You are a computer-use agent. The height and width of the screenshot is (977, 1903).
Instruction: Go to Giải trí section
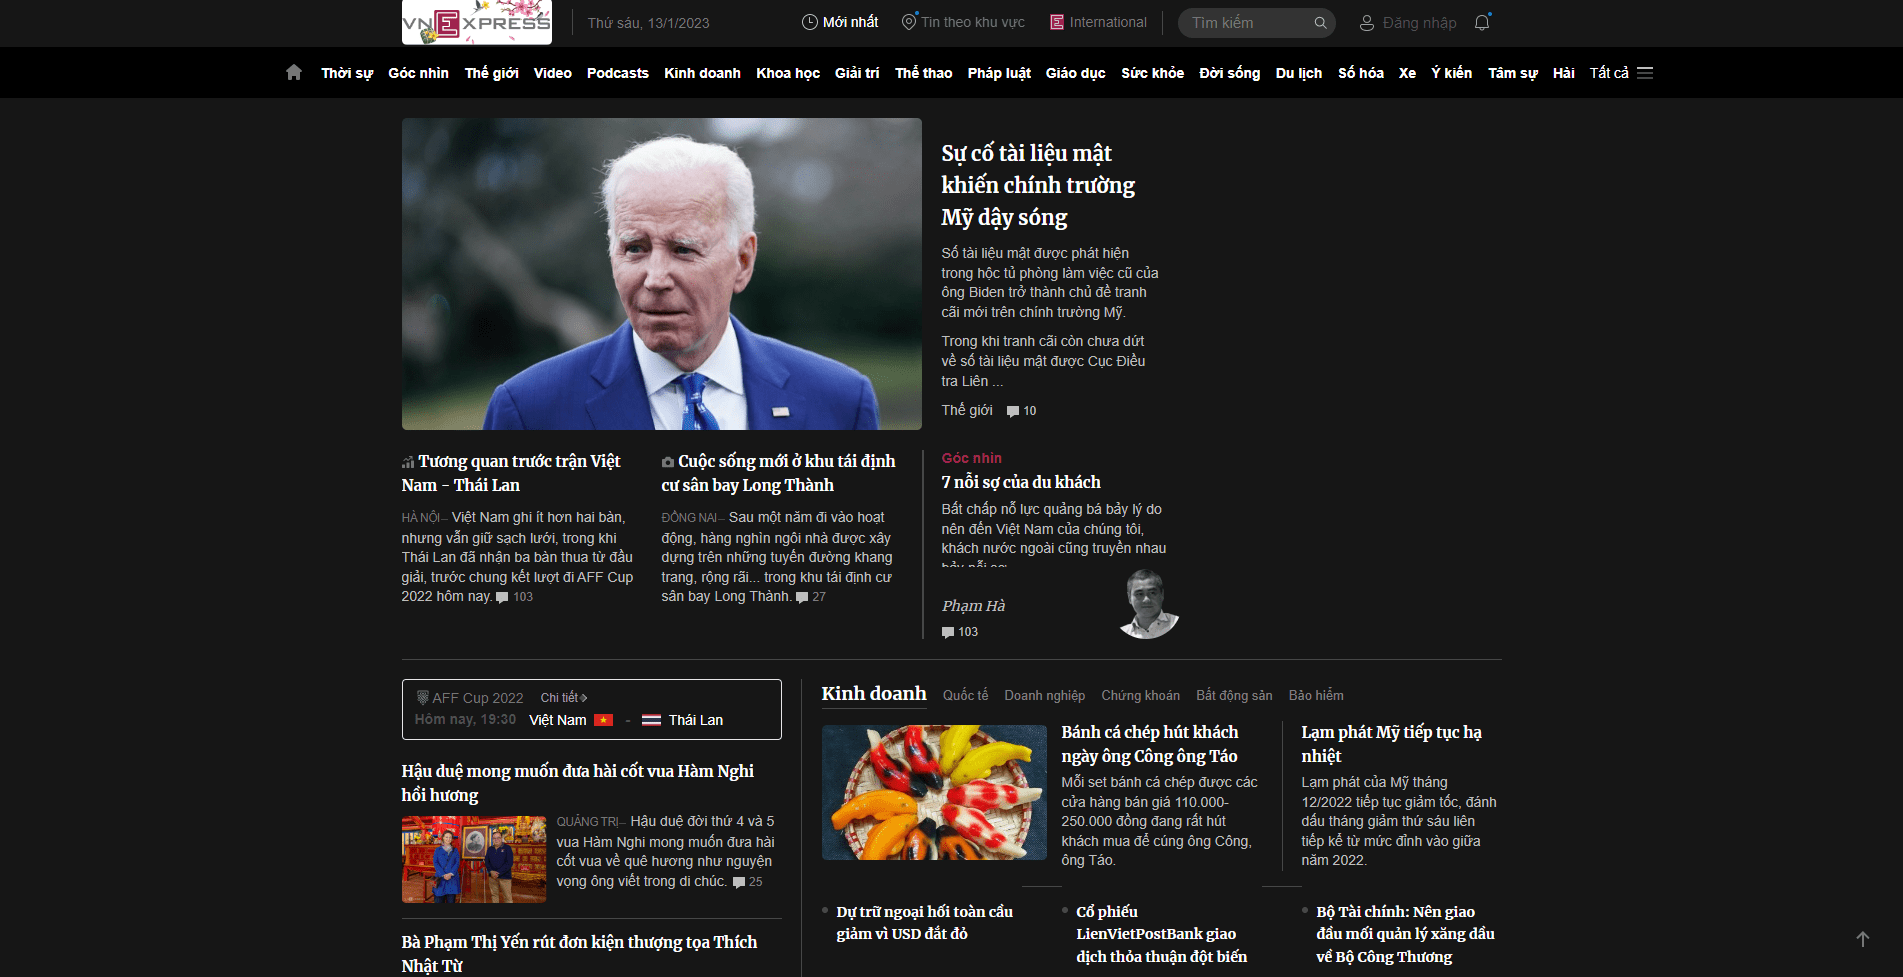(x=857, y=73)
